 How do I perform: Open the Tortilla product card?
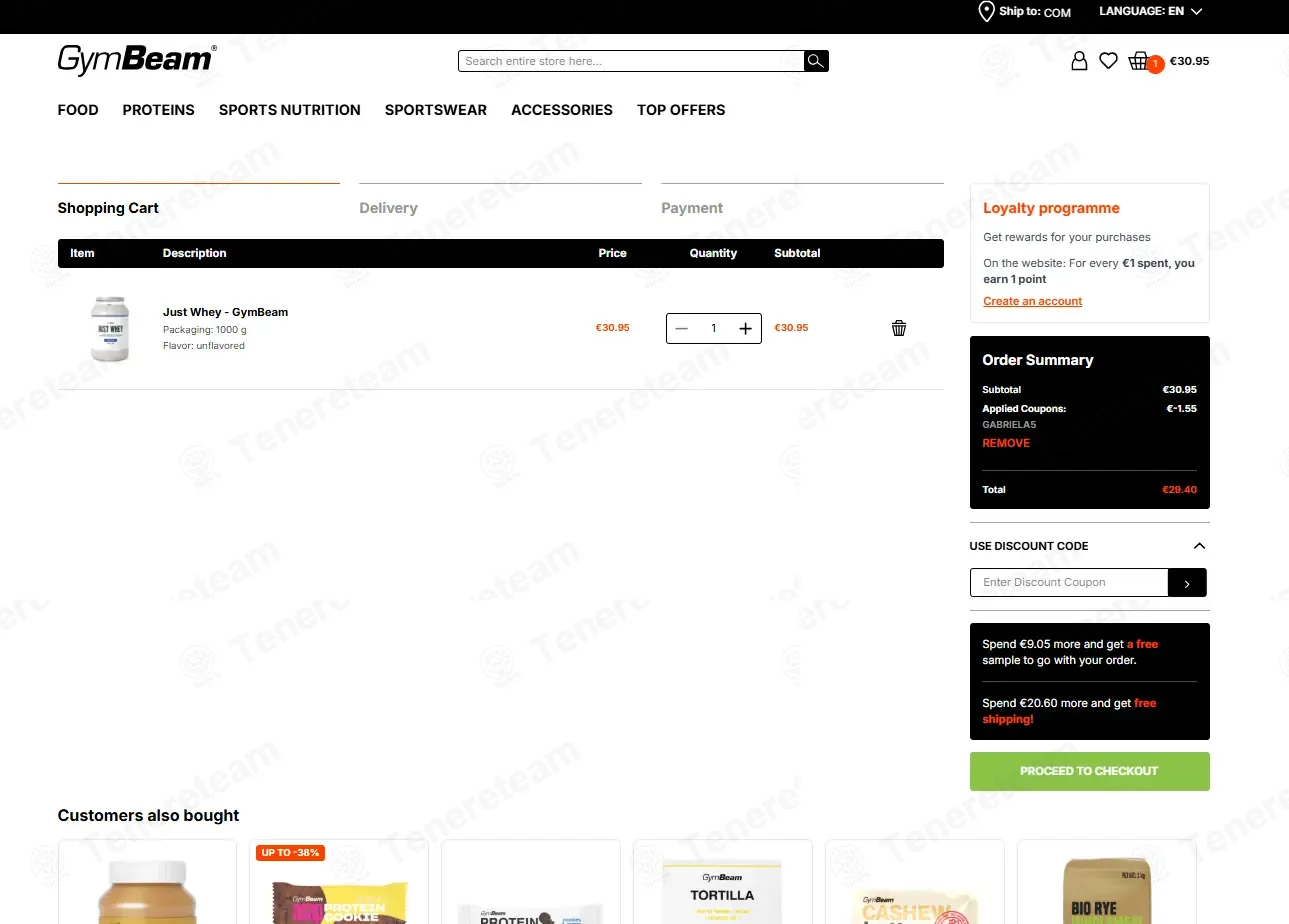[723, 882]
